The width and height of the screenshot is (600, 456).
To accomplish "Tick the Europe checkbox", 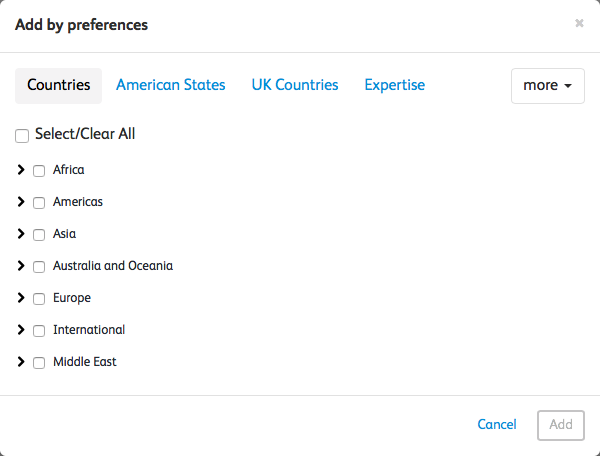I will (39, 299).
